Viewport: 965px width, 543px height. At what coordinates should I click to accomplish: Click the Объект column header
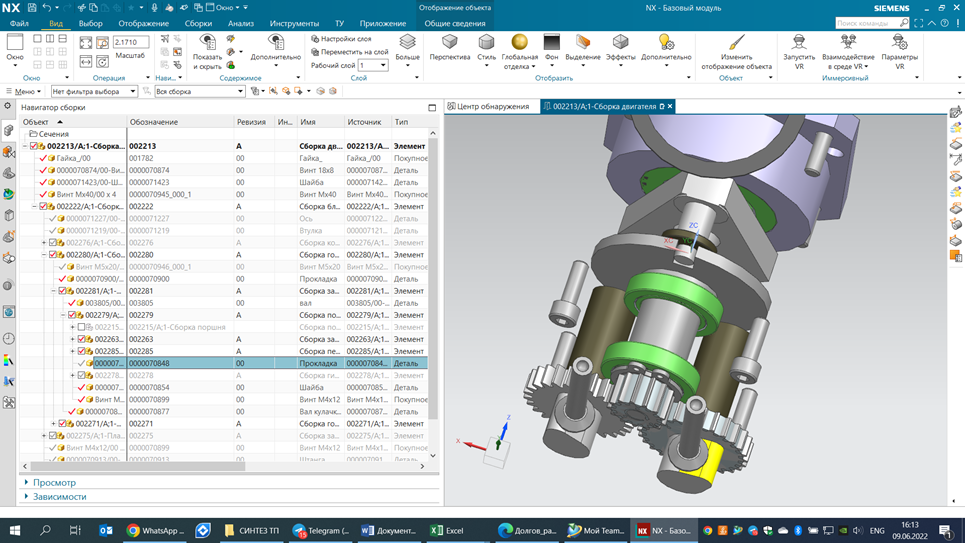73,122
